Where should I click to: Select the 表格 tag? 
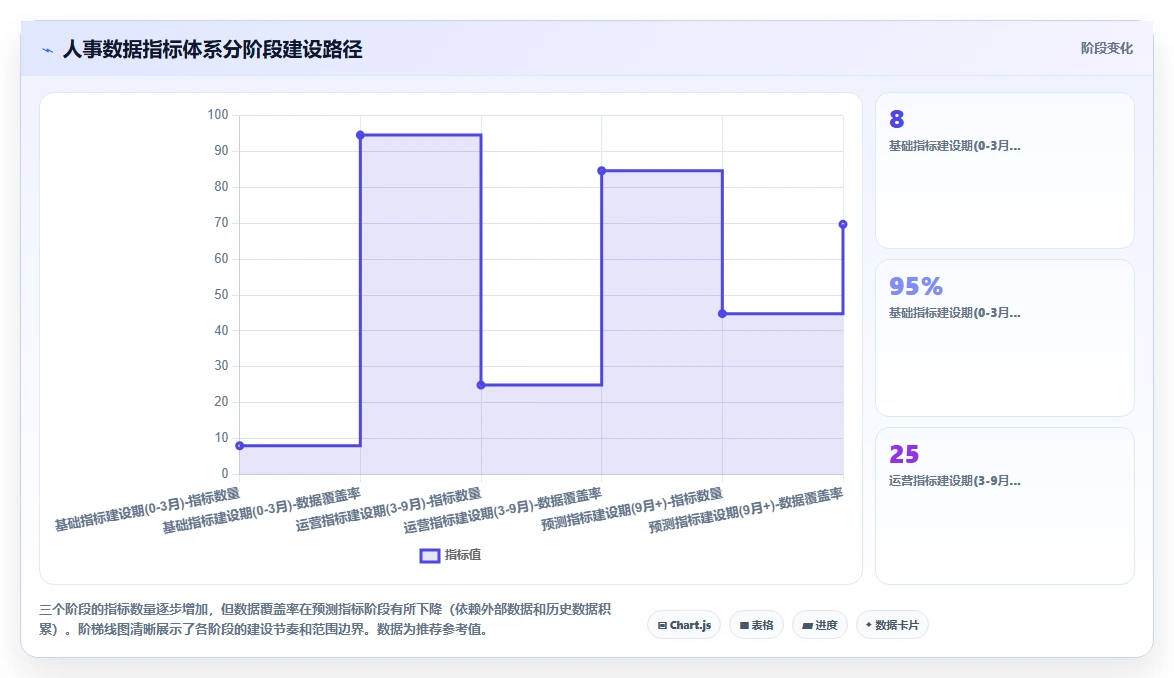click(x=756, y=625)
